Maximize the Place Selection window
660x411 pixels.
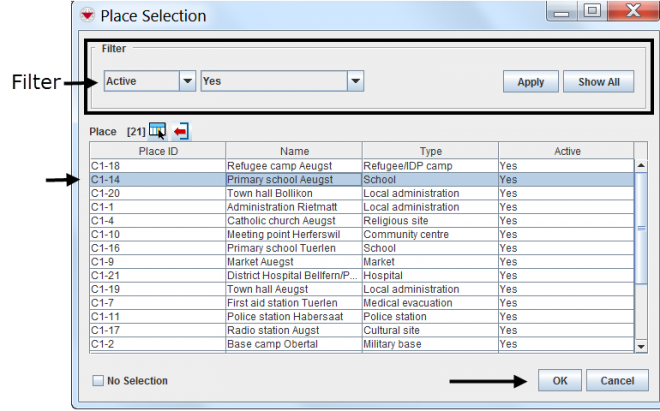tap(591, 14)
